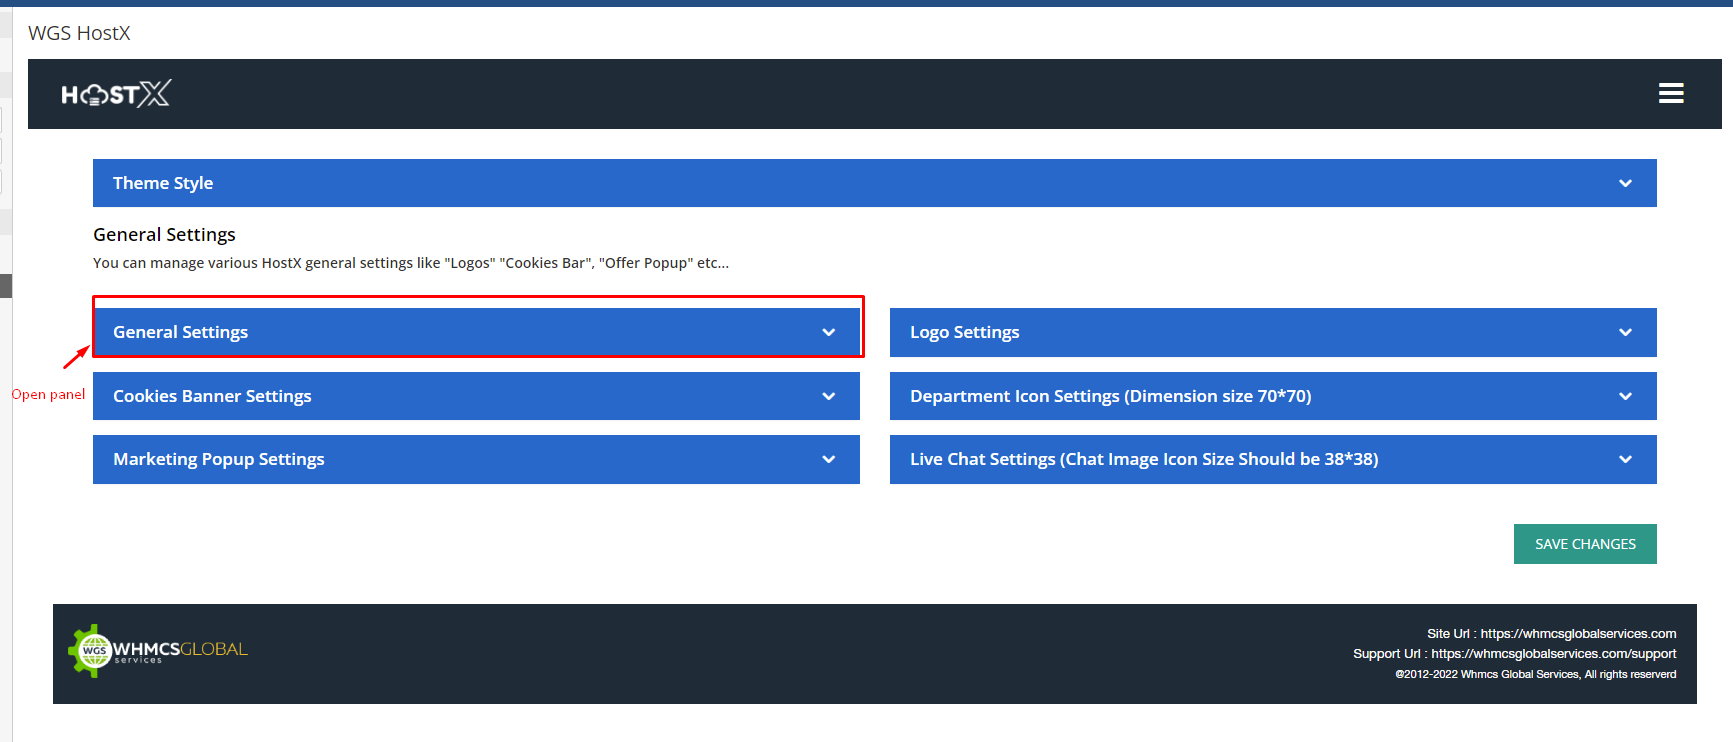Click the chevron arrow on Logo Settings
1733x742 pixels.
click(1625, 333)
